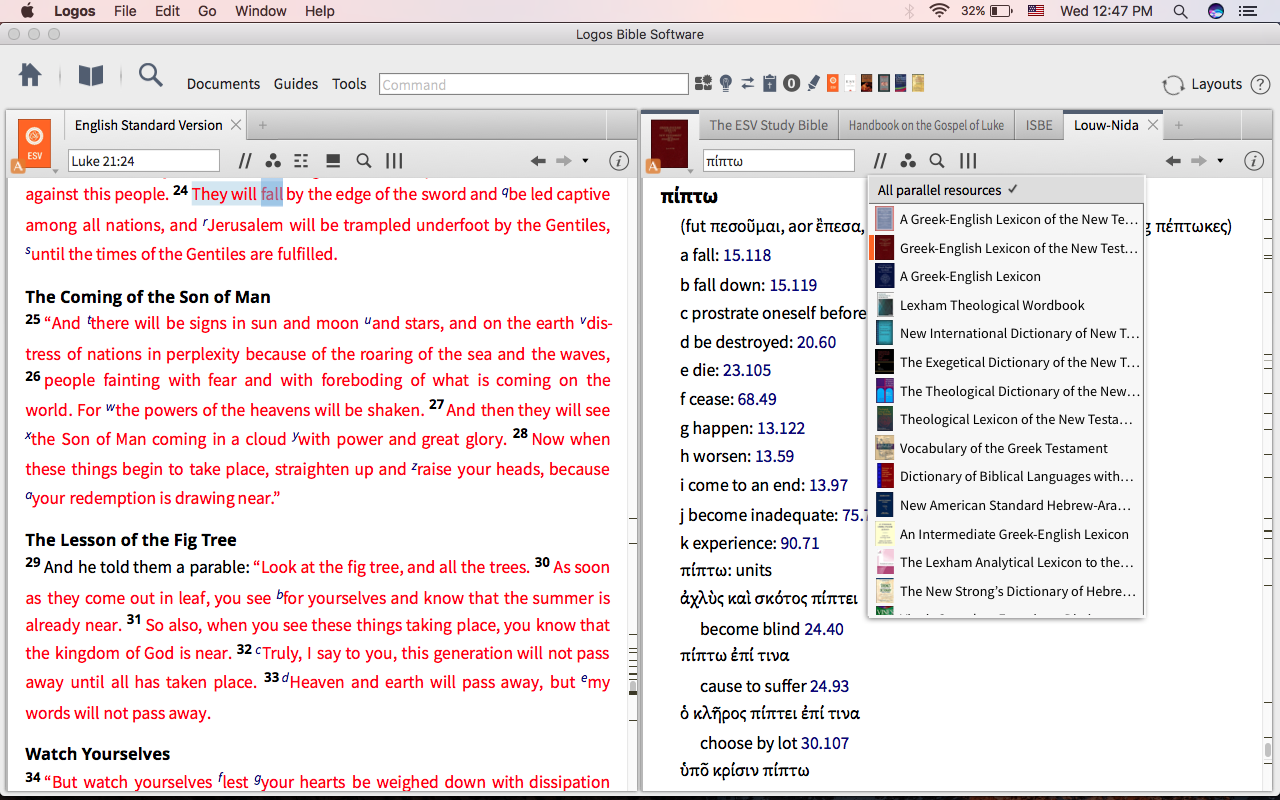Open the Go menu
Viewport: 1280px width, 800px height.
click(207, 11)
